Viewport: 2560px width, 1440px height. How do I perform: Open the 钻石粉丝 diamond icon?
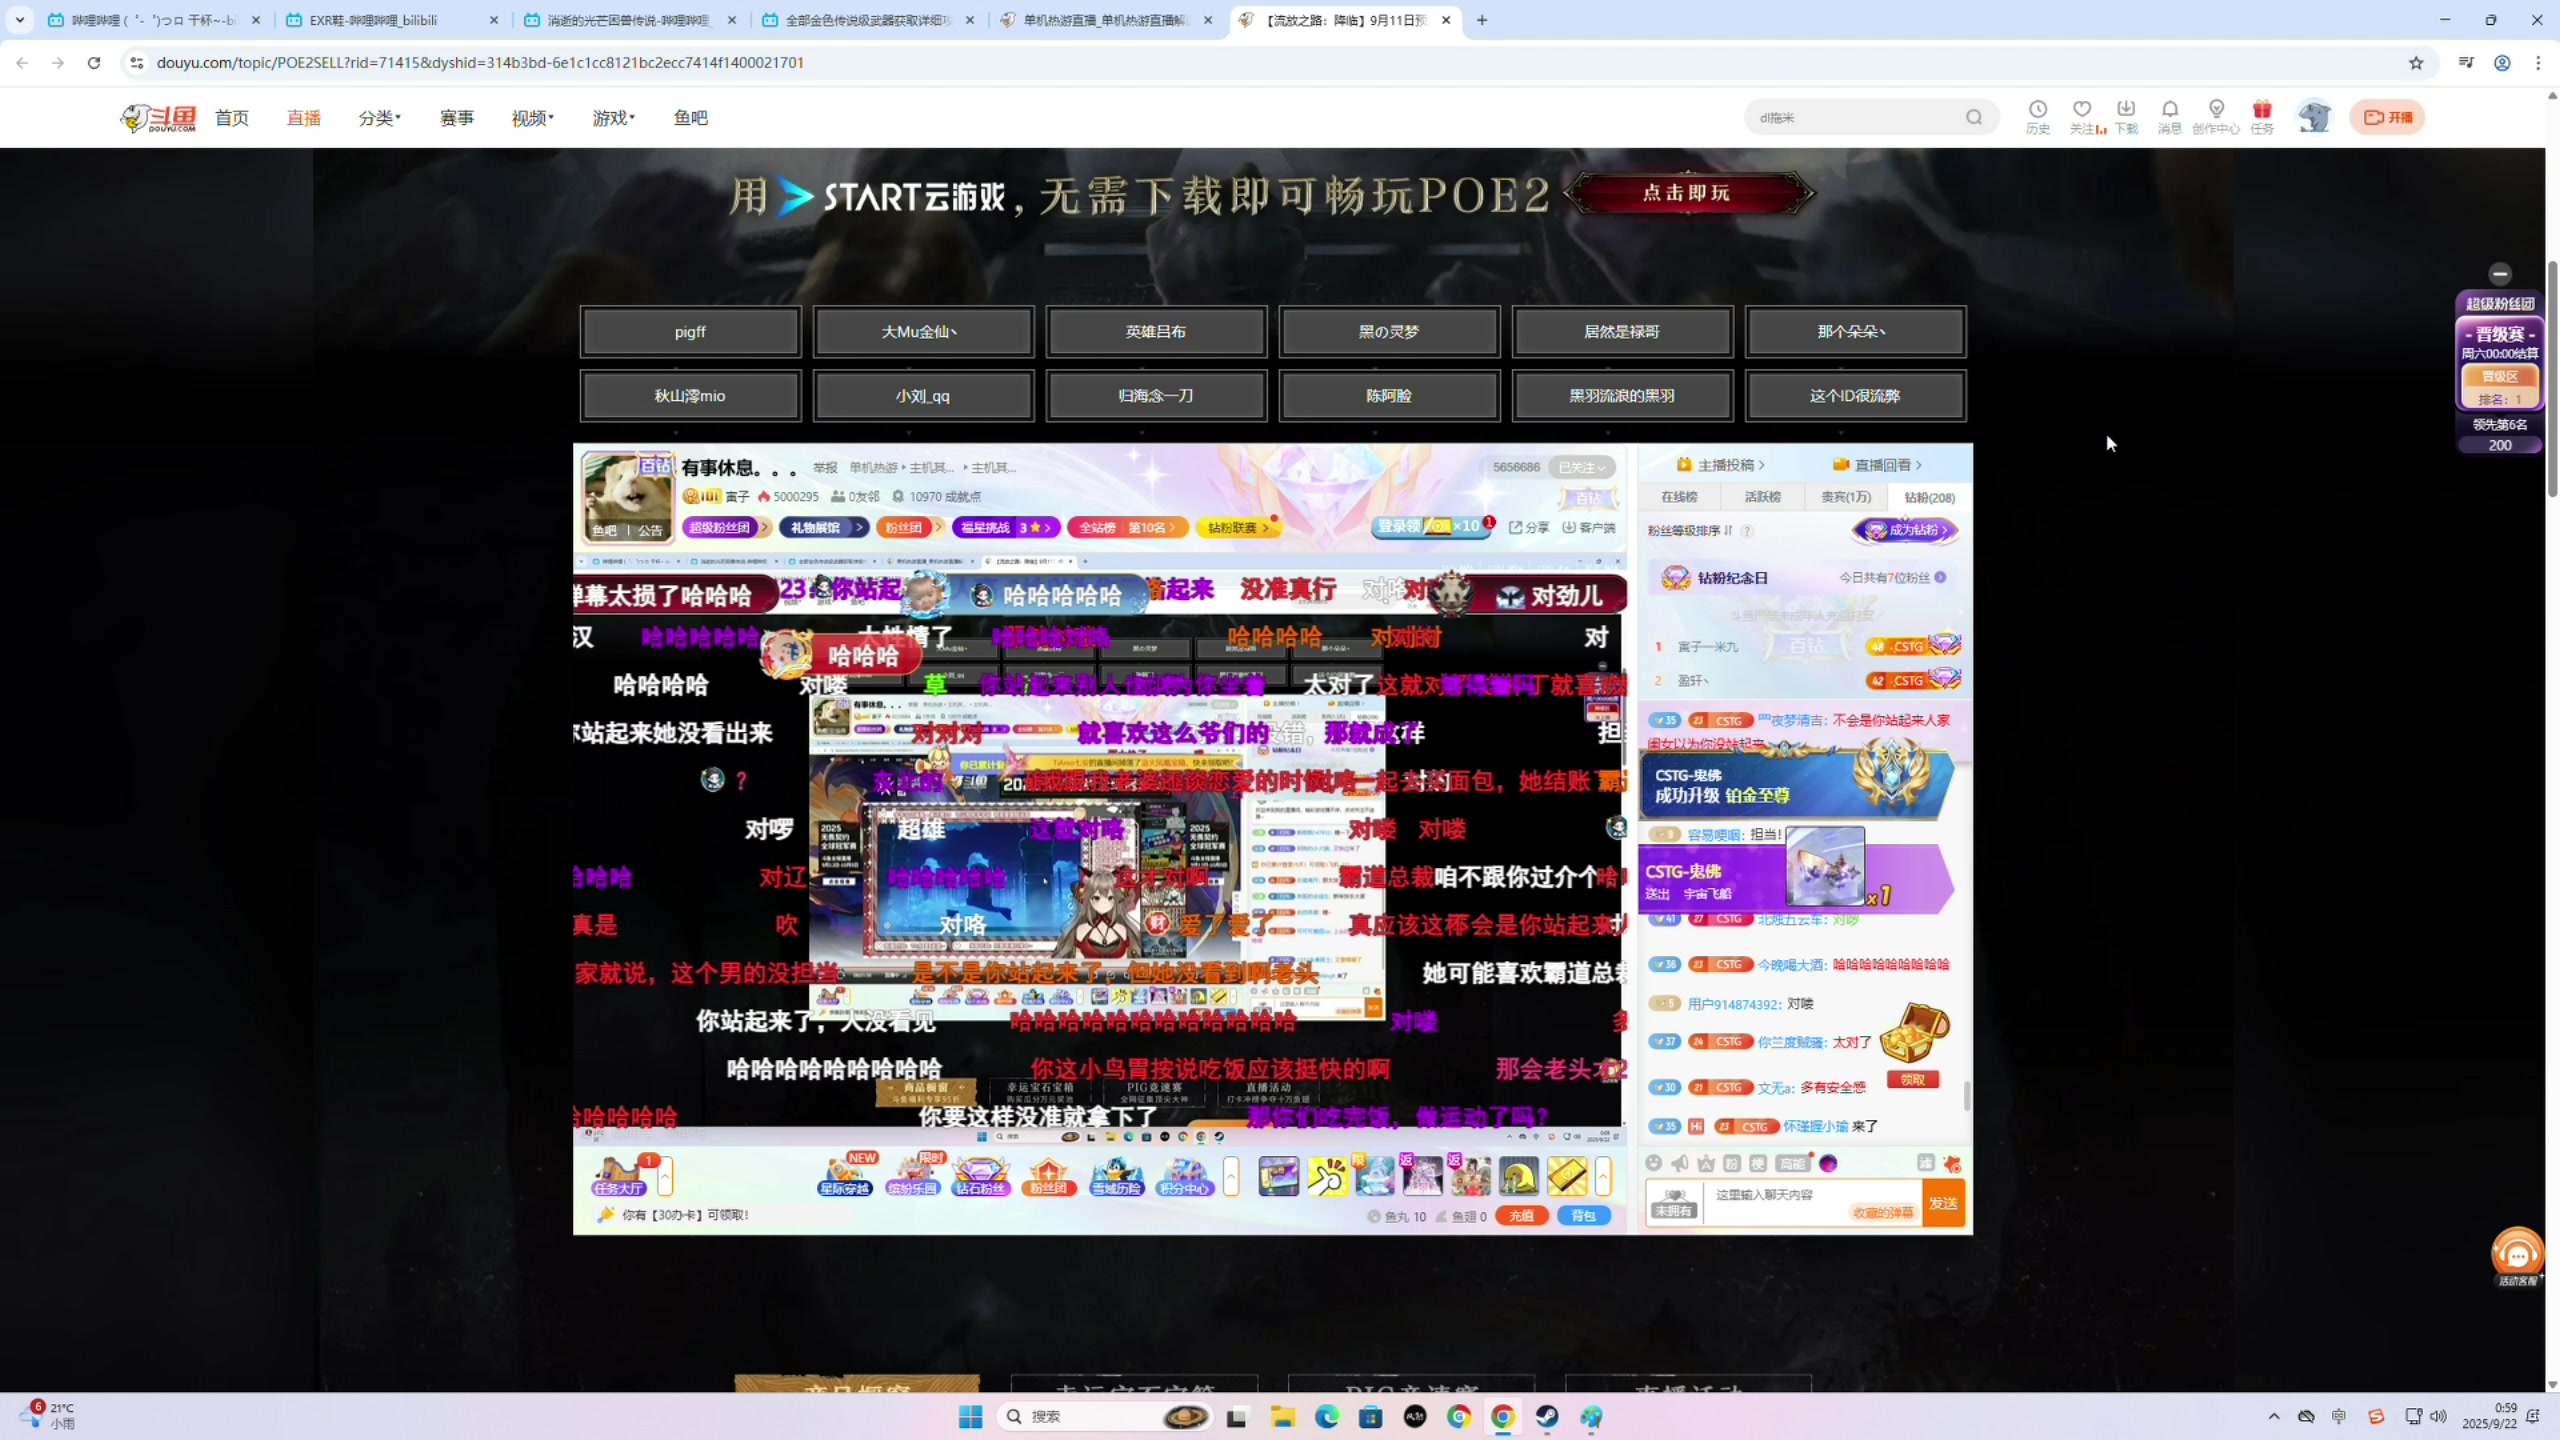tap(980, 1176)
